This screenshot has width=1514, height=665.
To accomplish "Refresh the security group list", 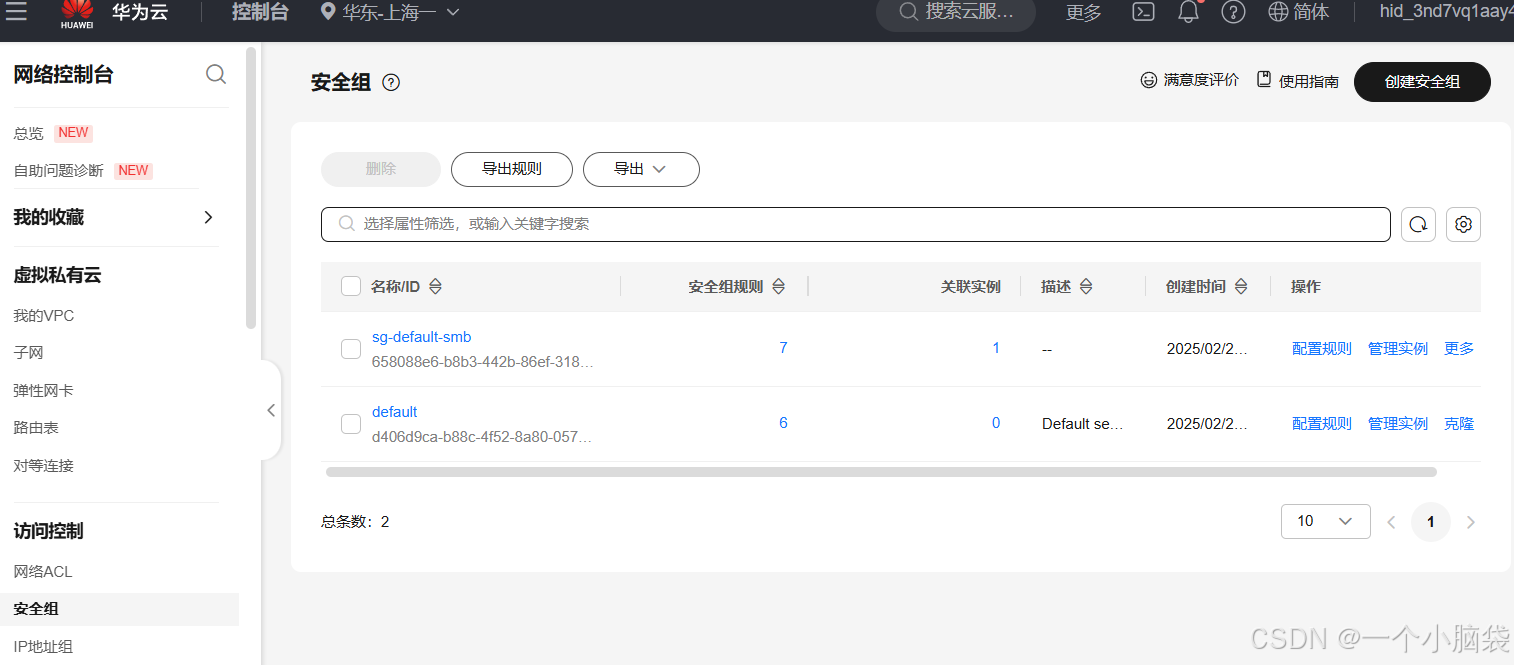I will (x=1418, y=224).
